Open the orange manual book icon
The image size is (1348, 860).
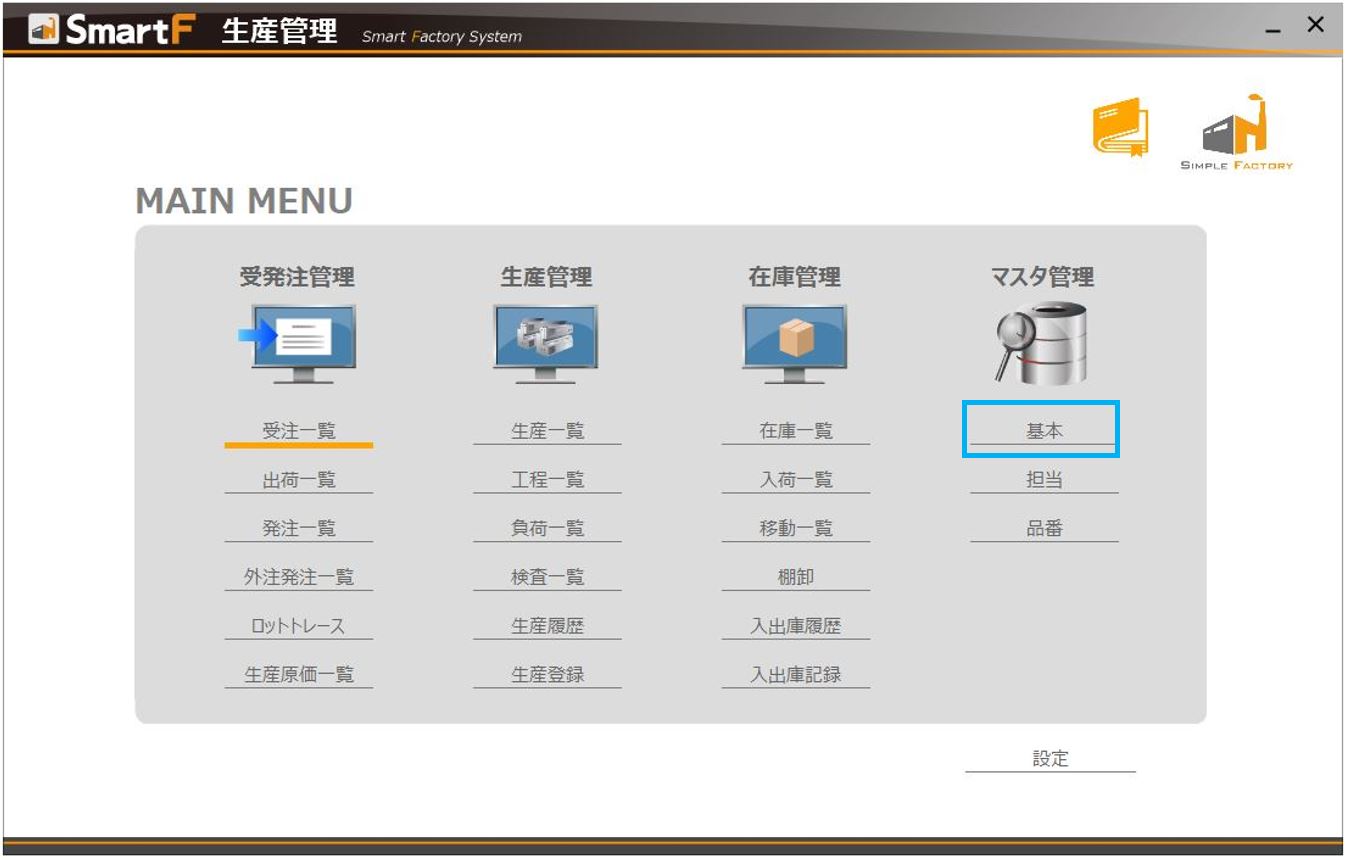coord(1120,127)
